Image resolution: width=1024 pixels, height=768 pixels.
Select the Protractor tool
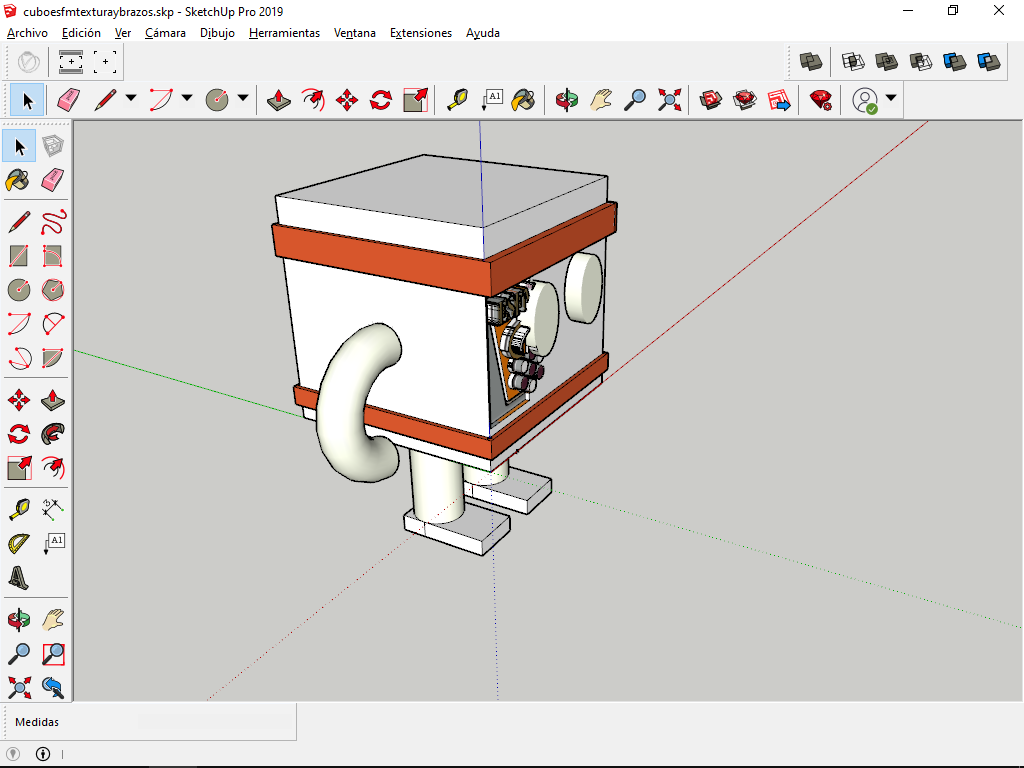click(19, 543)
